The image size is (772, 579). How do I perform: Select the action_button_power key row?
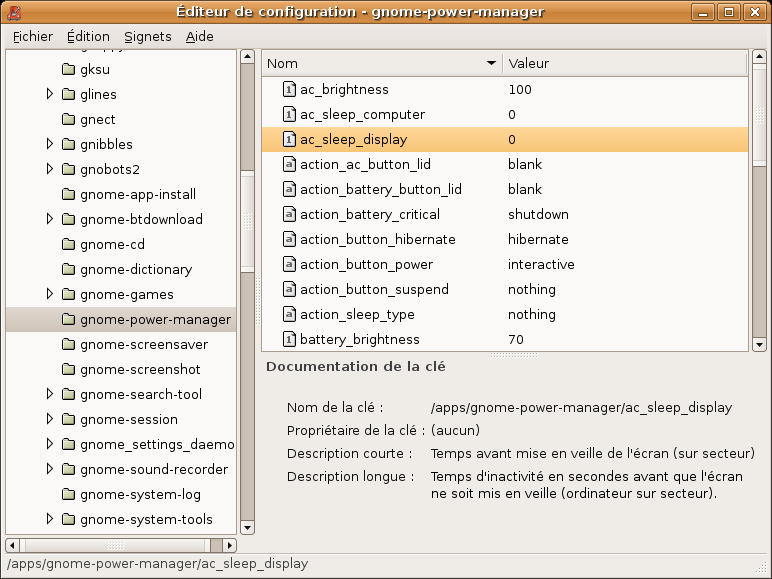504,265
